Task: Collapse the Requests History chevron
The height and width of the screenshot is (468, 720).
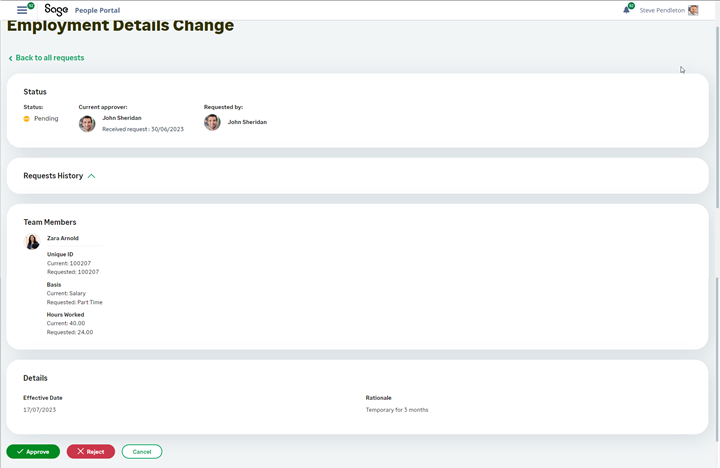Action: 91,176
